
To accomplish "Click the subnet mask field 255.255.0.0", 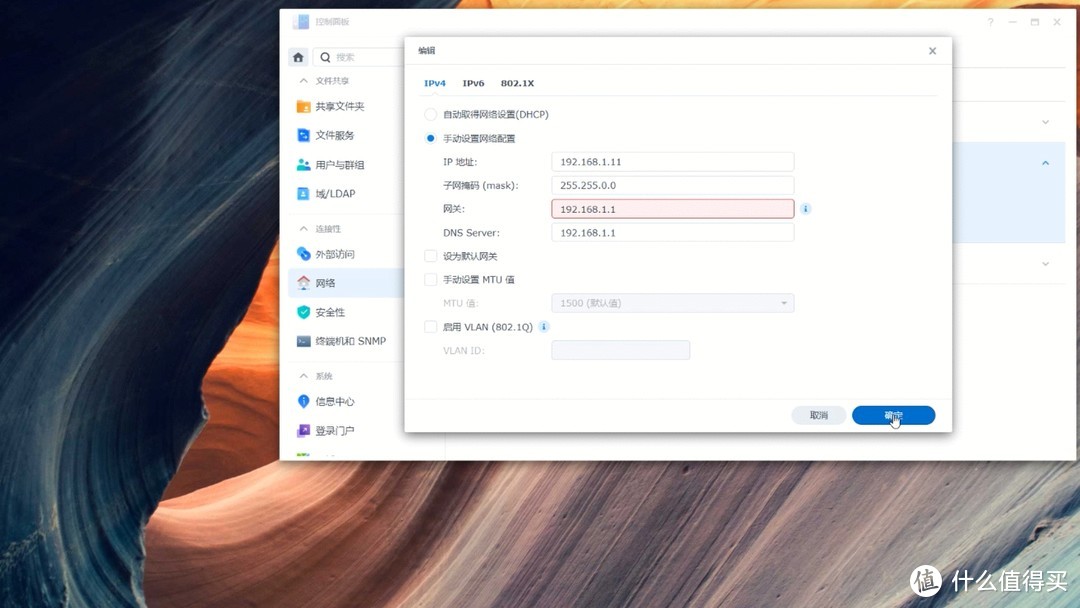I will (672, 185).
